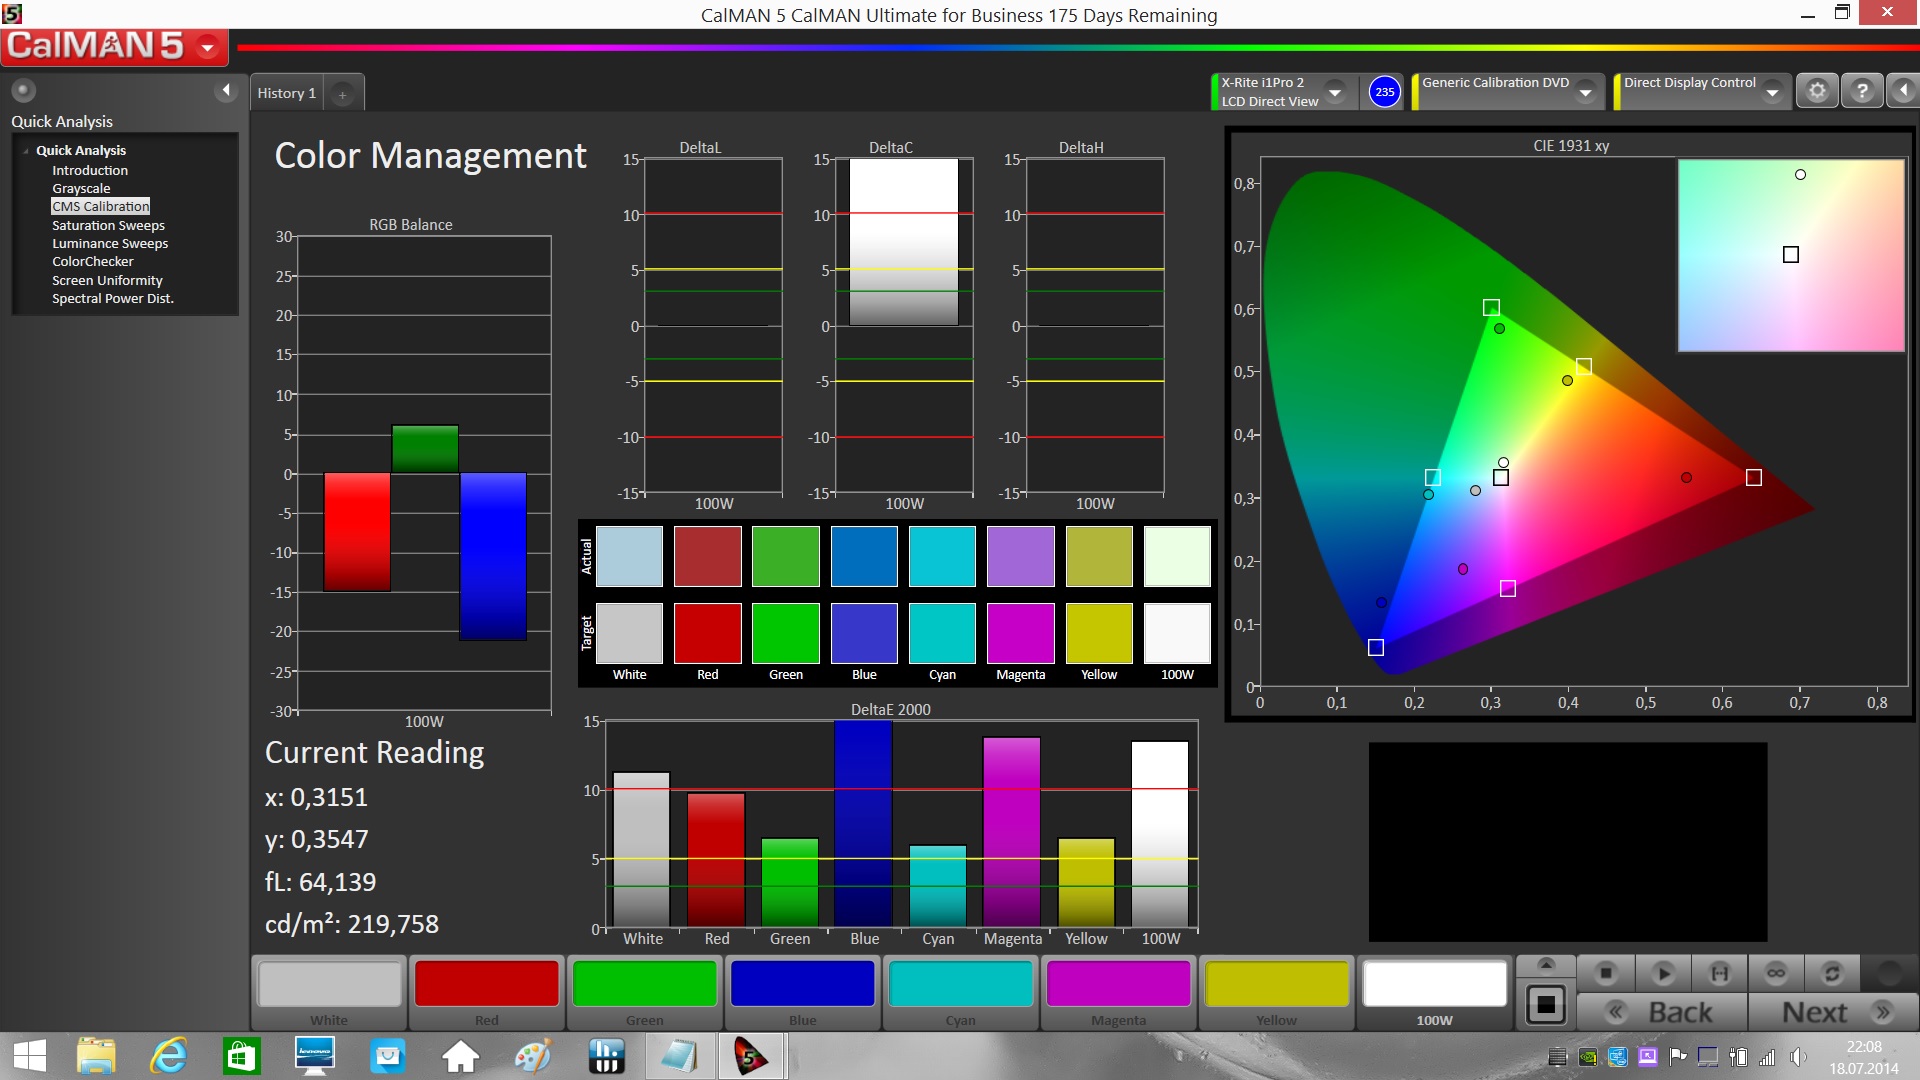Click the stop measurement icon
1920x1080 pixels.
(x=1606, y=973)
